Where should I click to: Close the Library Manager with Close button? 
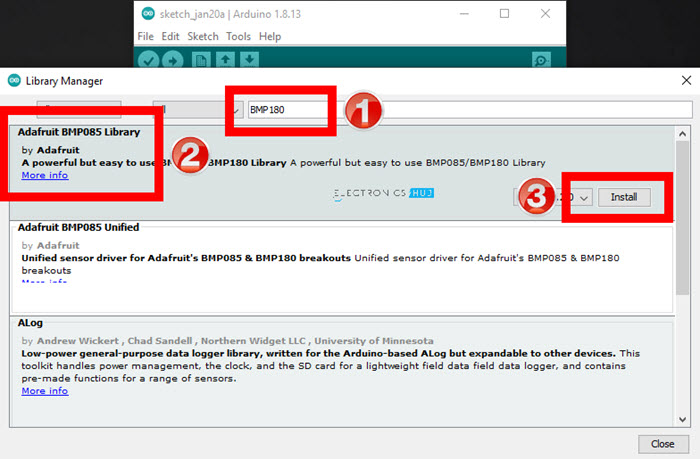point(663,444)
